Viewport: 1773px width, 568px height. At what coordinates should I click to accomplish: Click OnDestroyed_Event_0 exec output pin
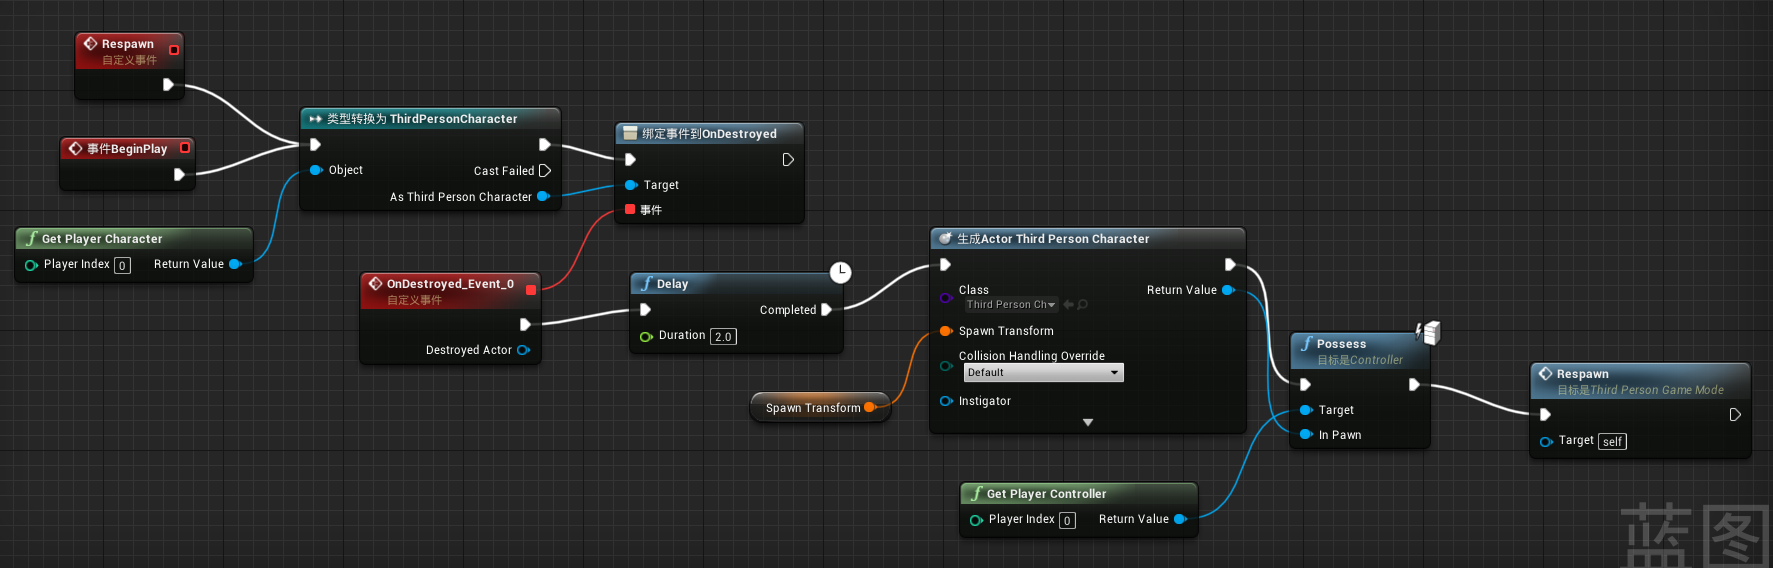pyautogui.click(x=525, y=325)
